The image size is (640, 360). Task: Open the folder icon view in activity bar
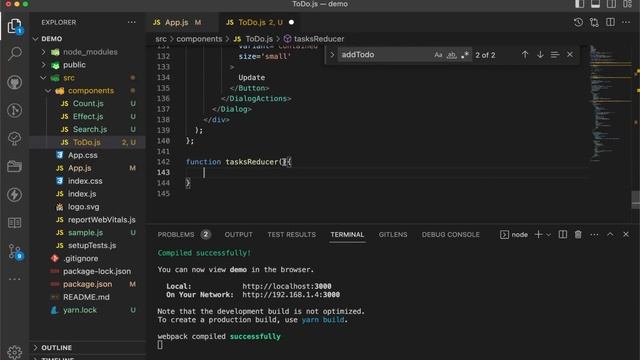[x=15, y=167]
